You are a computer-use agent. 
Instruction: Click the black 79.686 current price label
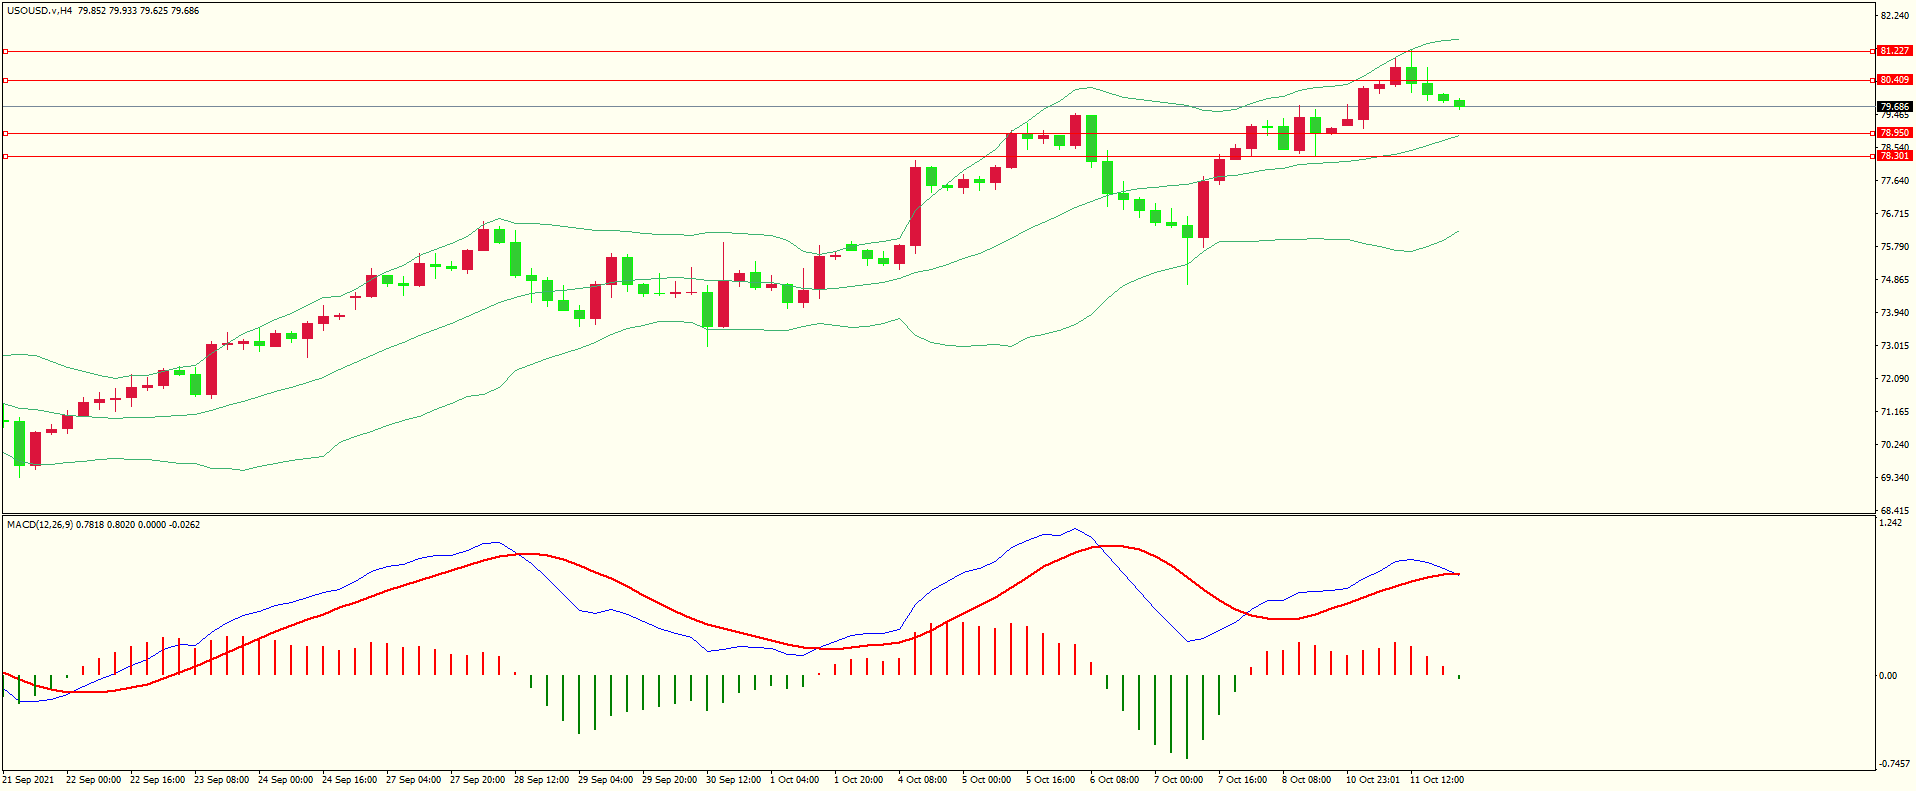click(1894, 107)
